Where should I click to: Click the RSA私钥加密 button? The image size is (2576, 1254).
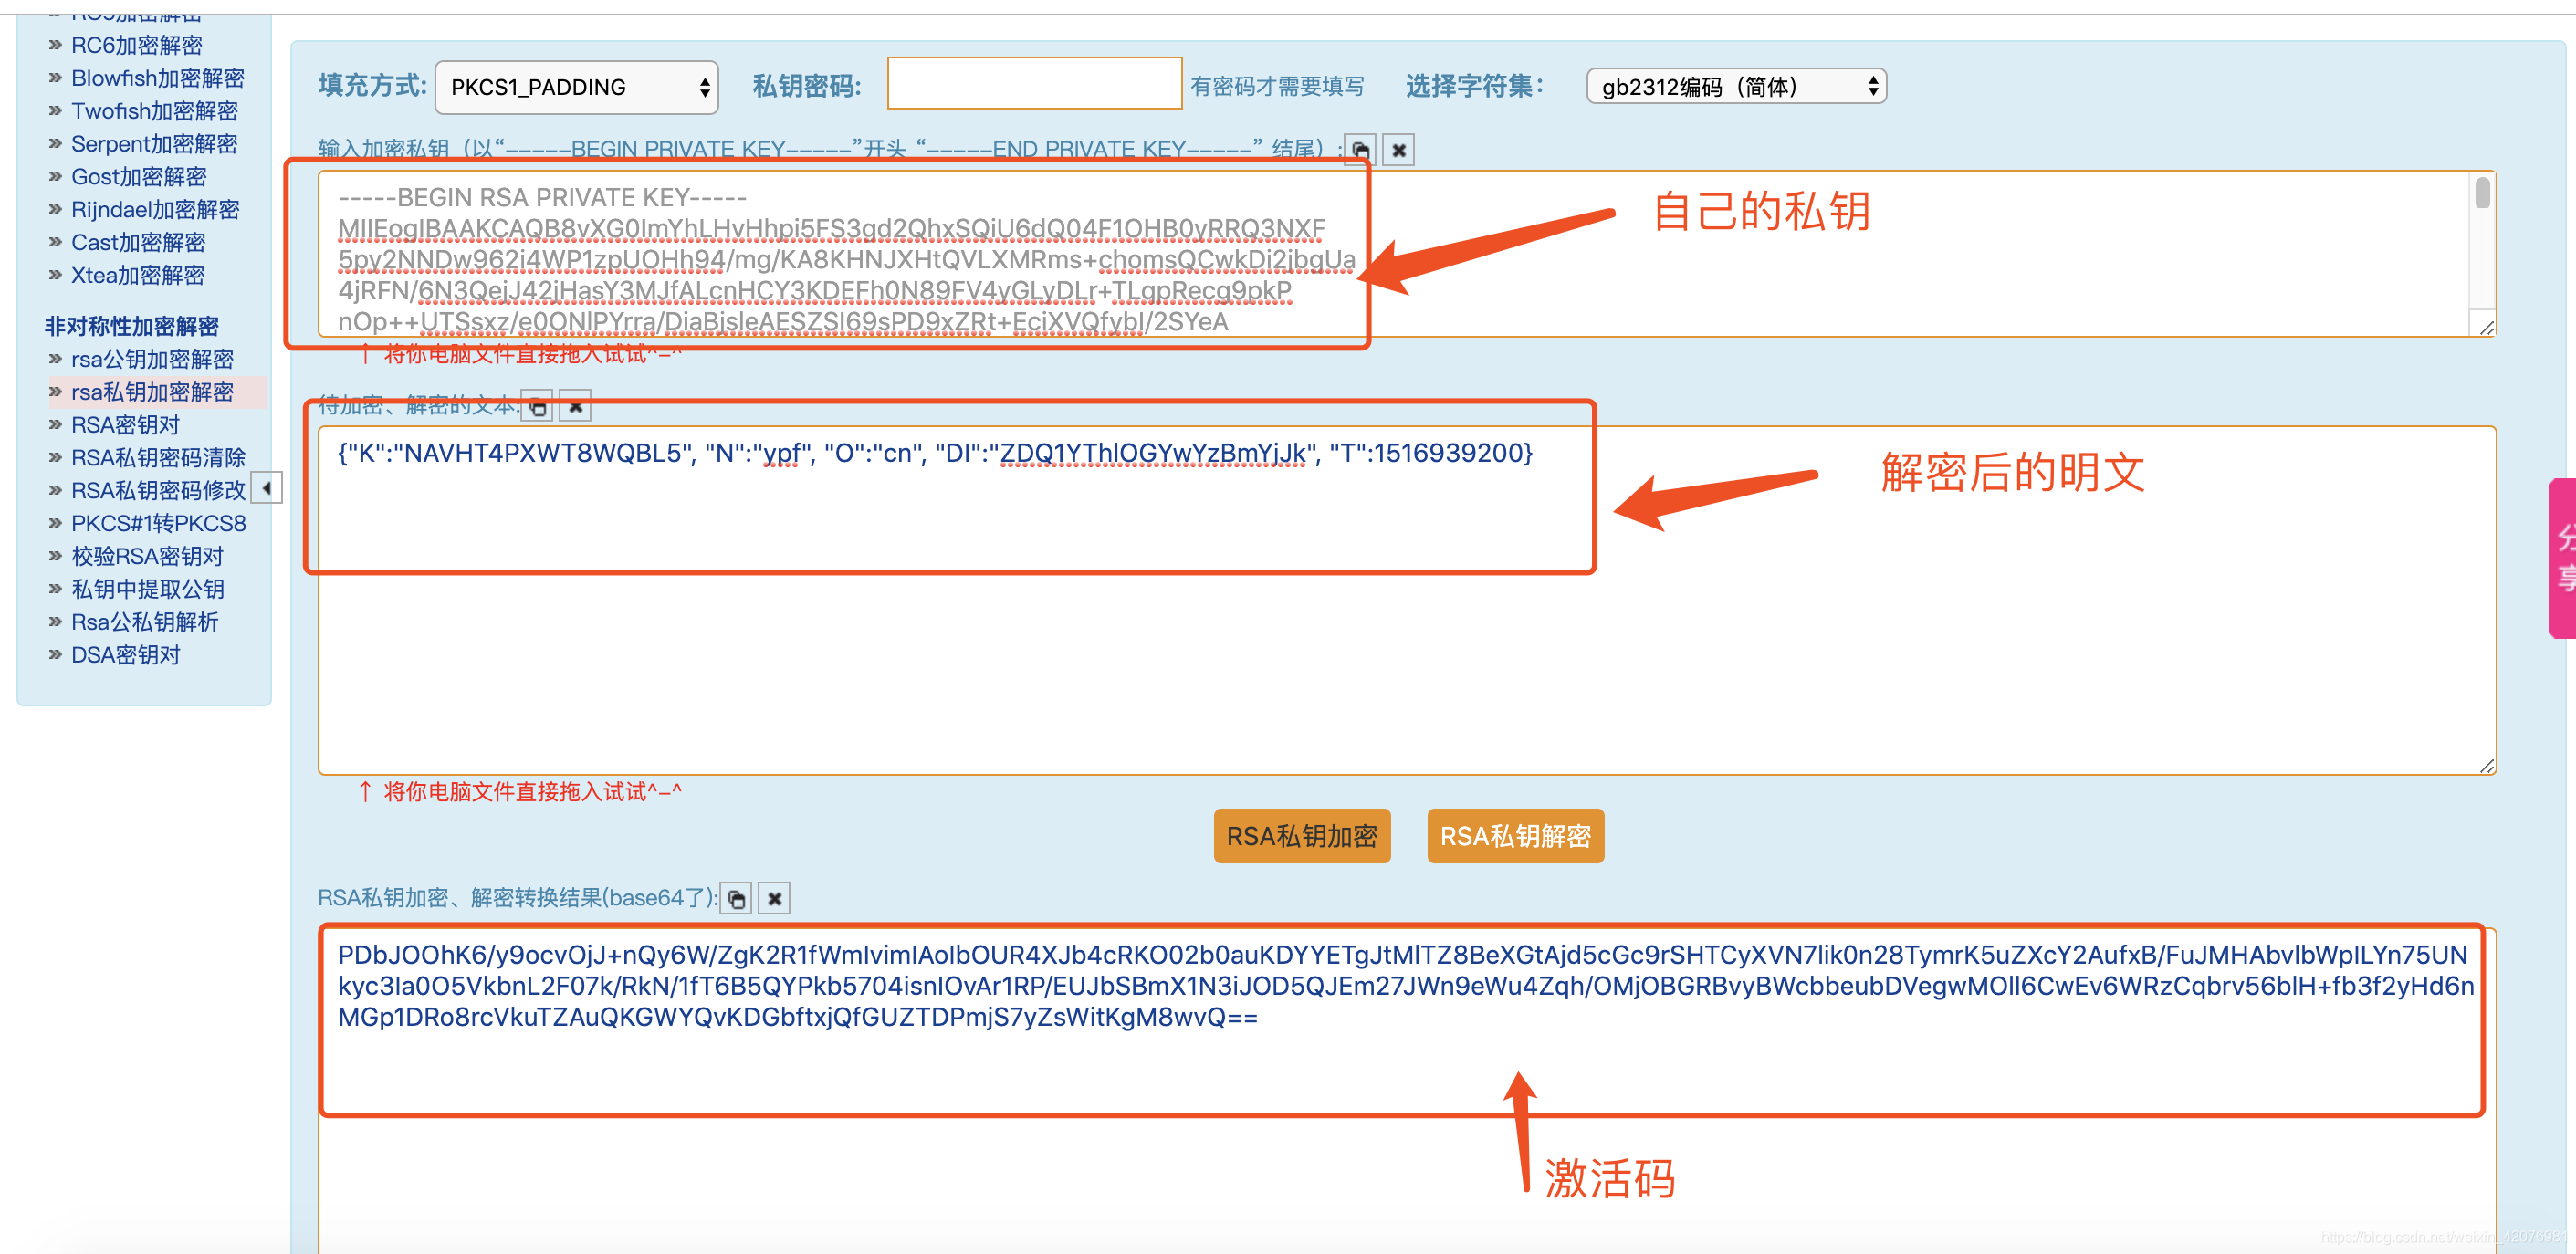[x=1301, y=836]
